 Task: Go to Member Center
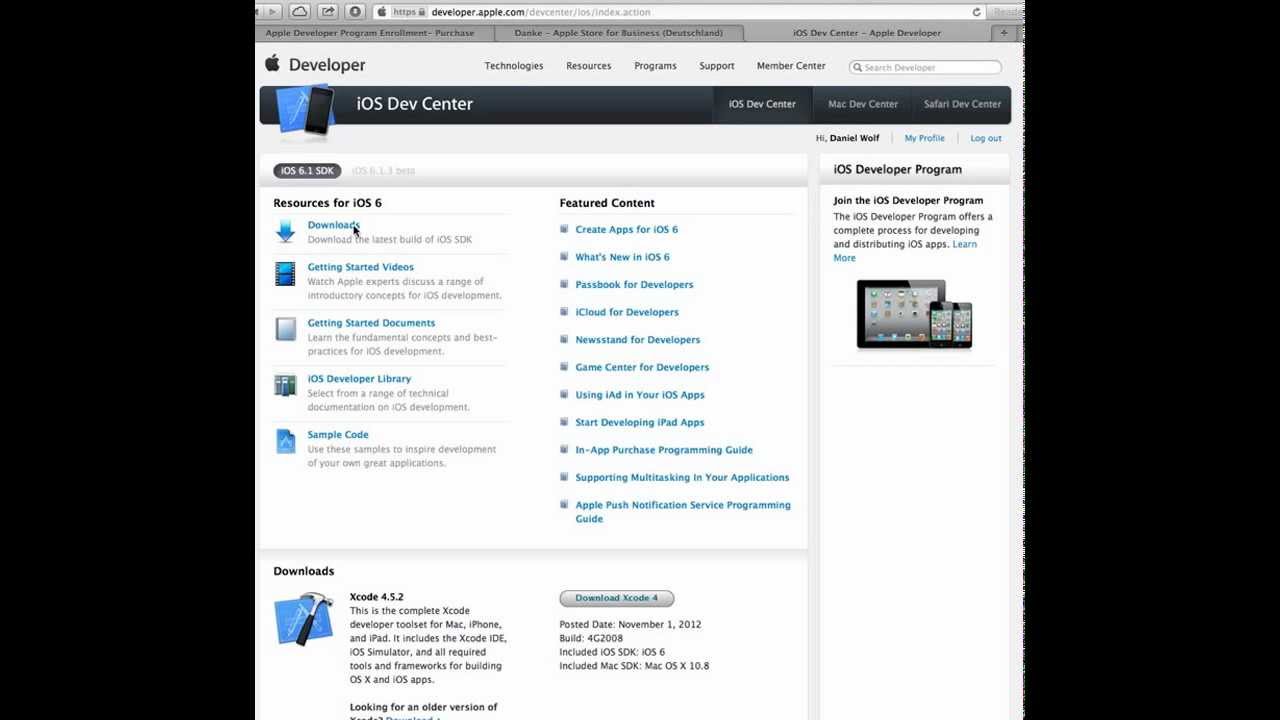coord(791,66)
